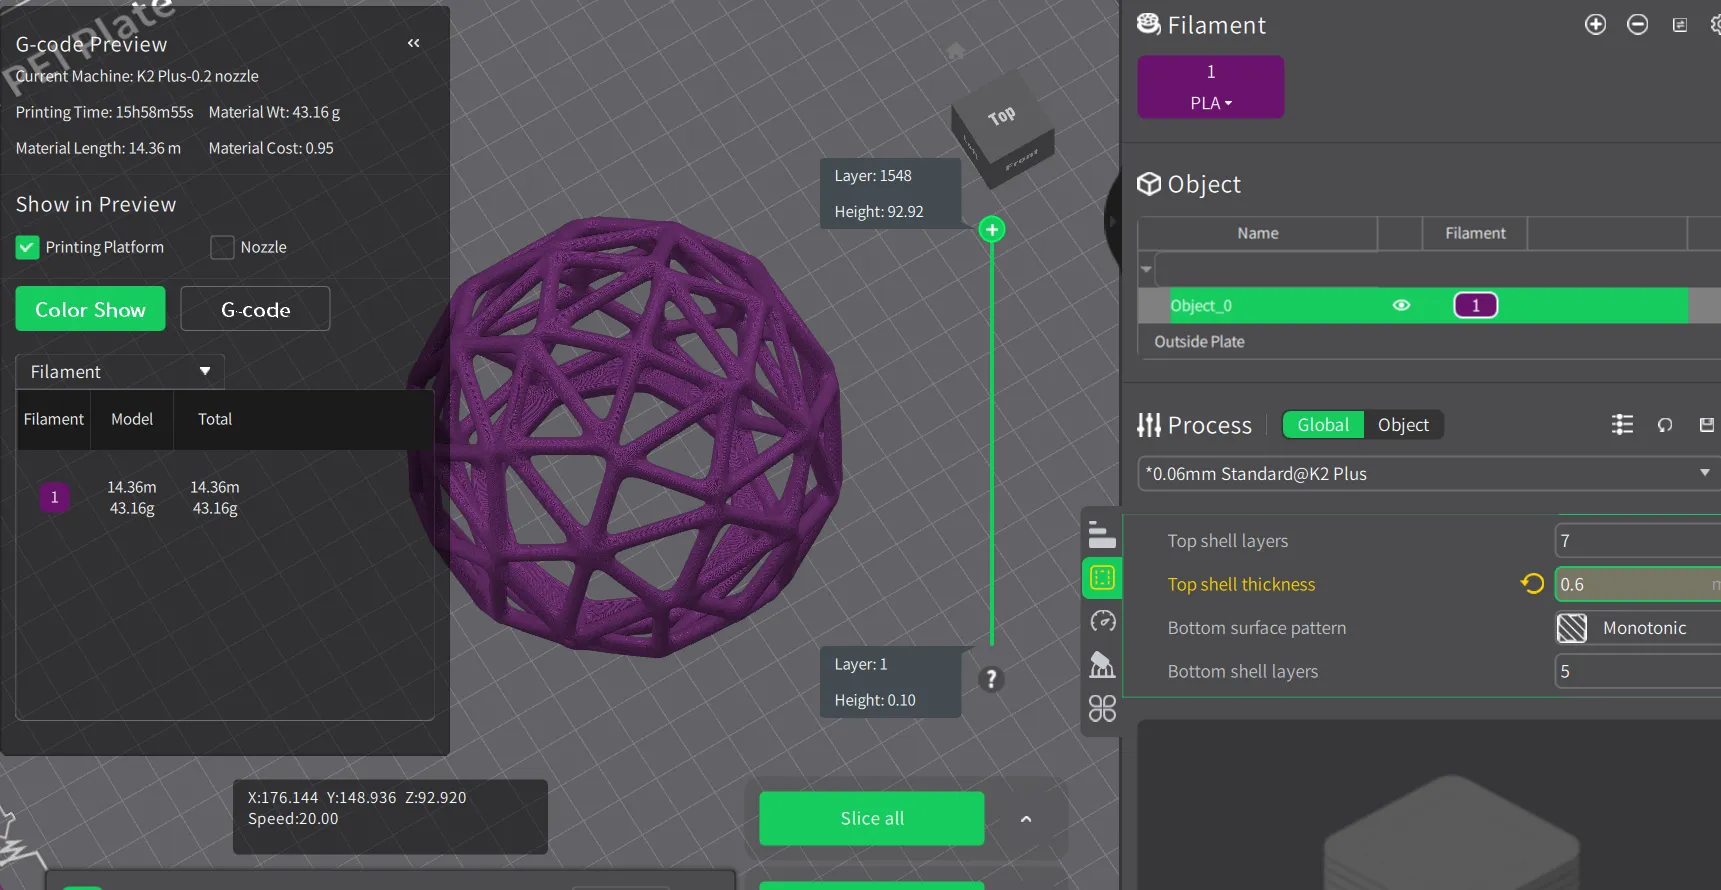Enable the Nozzle checkbox
This screenshot has width=1721, height=890.
coord(222,247)
